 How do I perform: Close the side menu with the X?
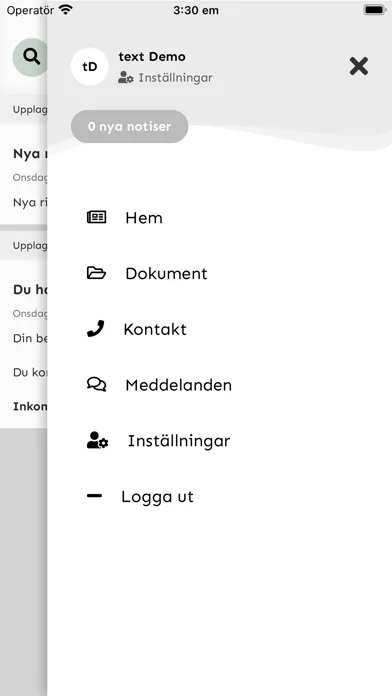(x=359, y=66)
